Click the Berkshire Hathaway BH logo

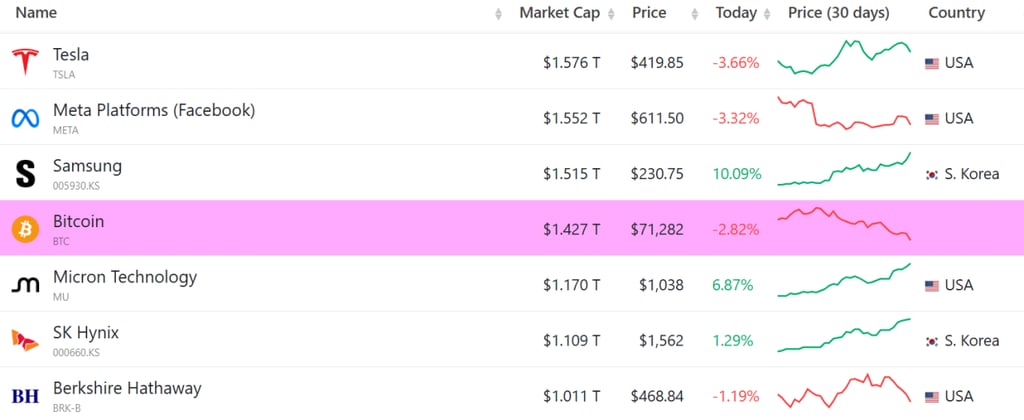coord(25,396)
